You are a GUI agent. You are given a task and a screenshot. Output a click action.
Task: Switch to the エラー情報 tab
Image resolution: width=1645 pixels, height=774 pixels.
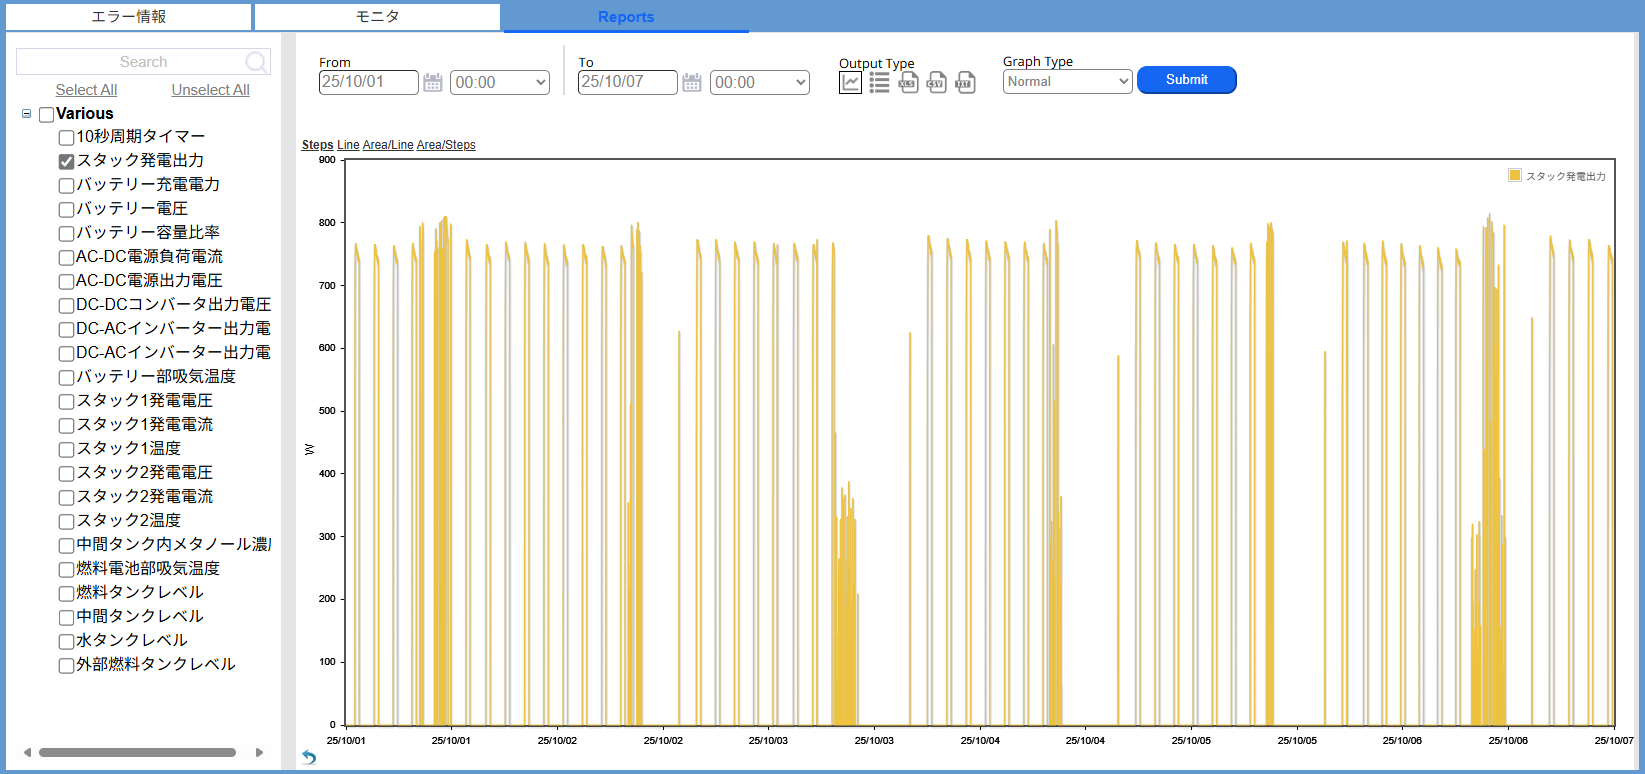point(128,17)
